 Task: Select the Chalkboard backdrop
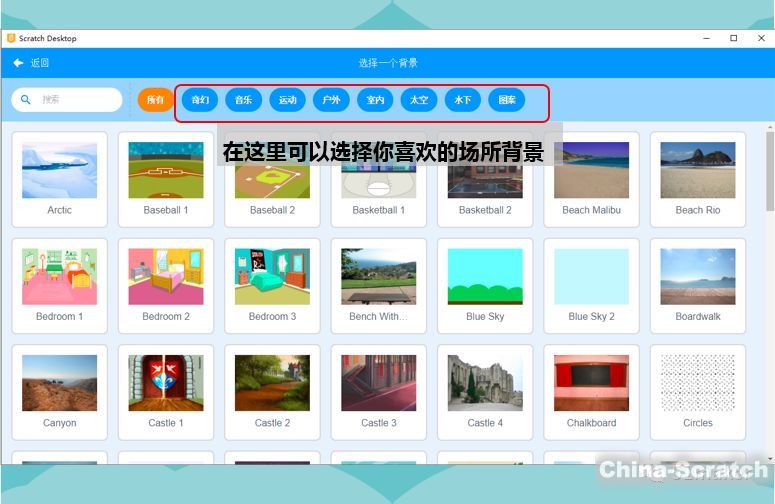591,383
